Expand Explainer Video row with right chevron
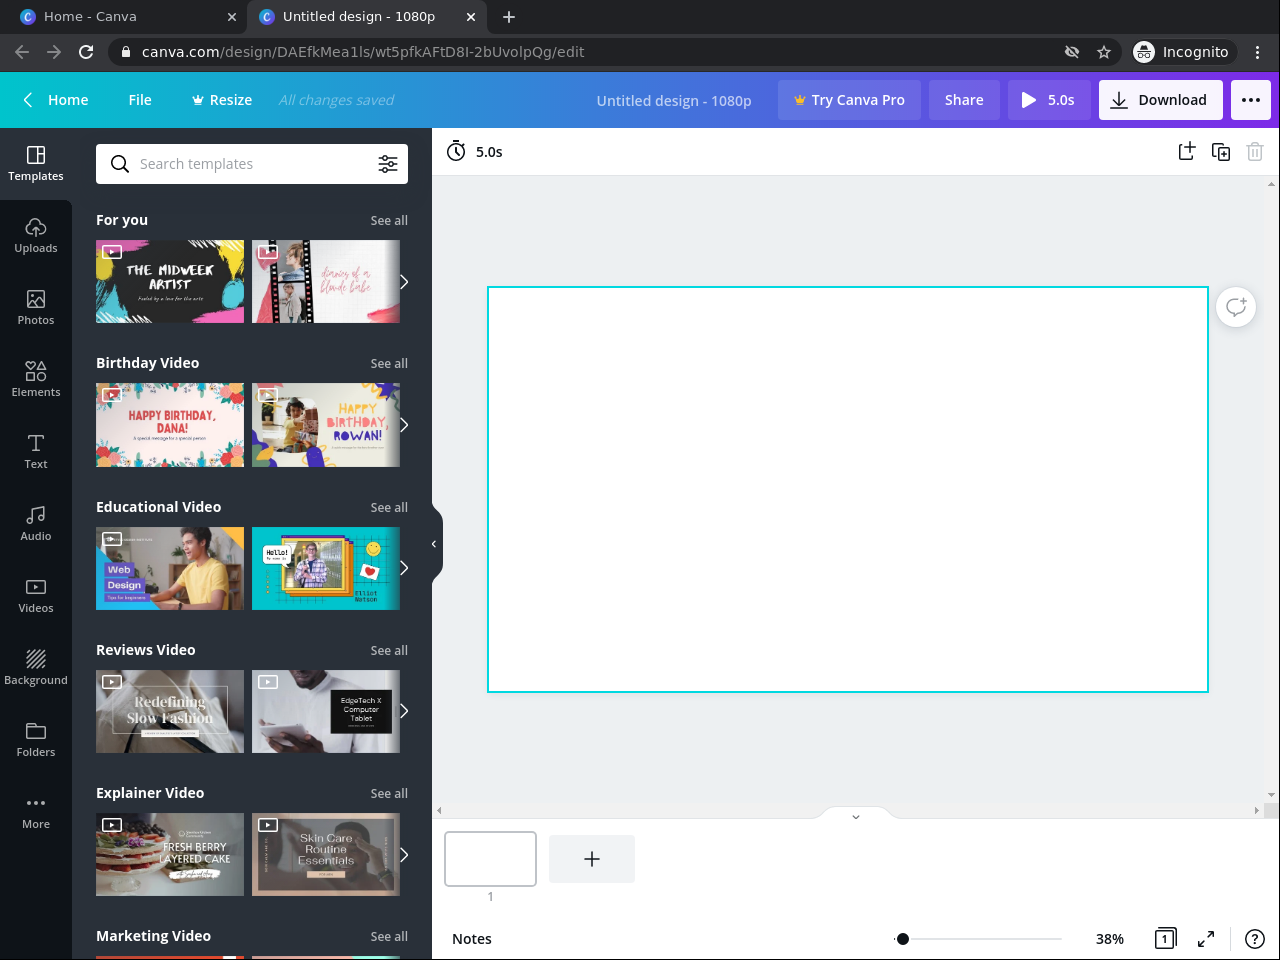This screenshot has height=960, width=1280. click(404, 855)
